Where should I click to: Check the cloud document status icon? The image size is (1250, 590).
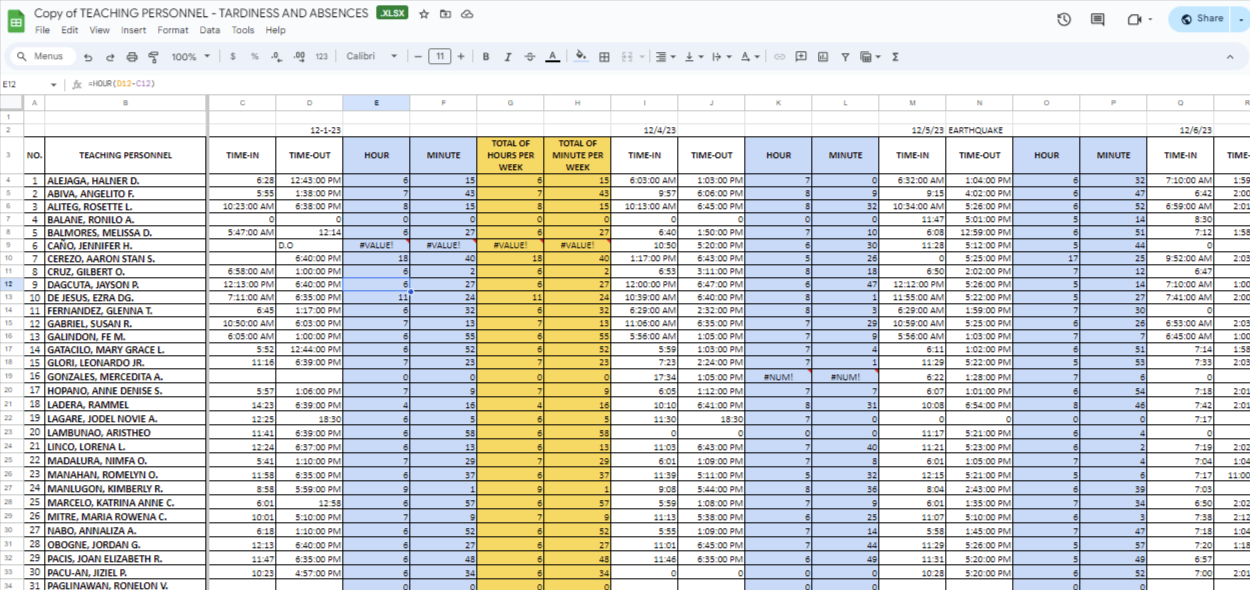pos(466,14)
